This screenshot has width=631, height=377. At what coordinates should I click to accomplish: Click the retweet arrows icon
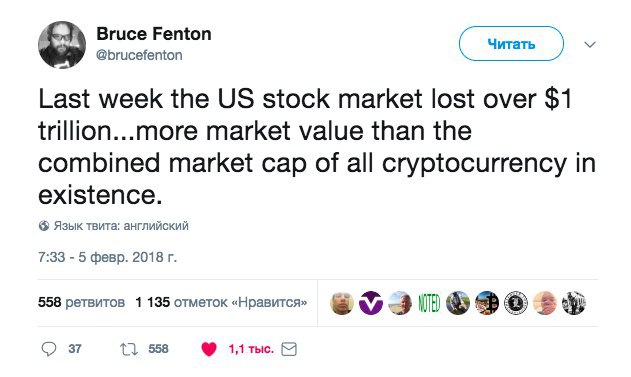[129, 349]
